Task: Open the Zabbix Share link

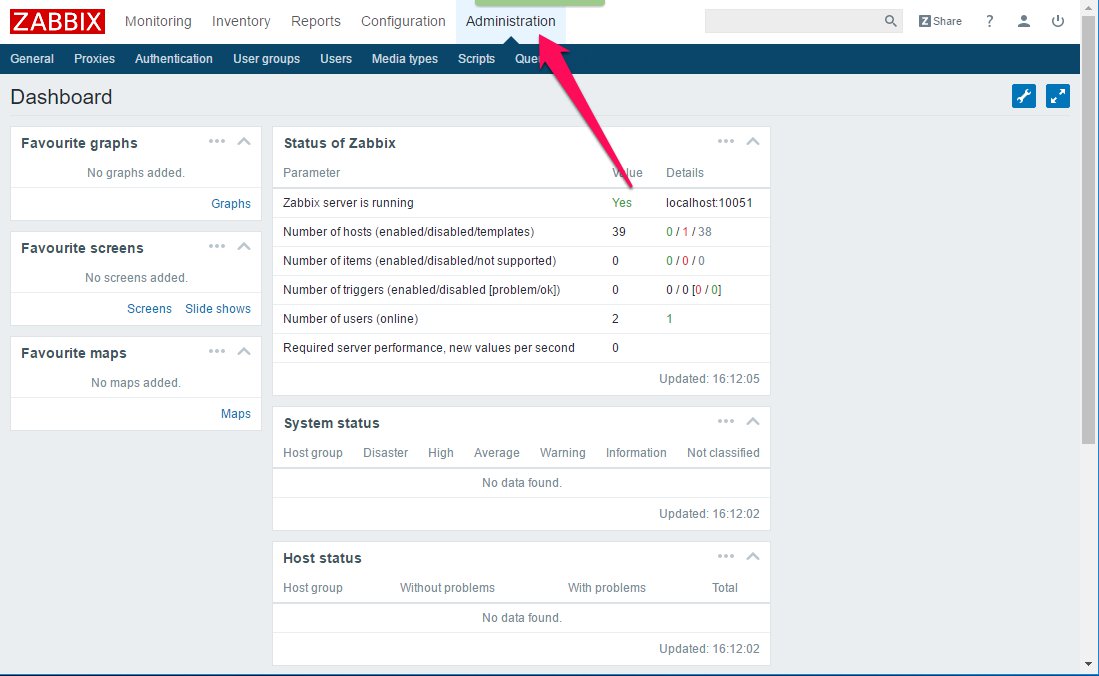Action: tap(940, 21)
